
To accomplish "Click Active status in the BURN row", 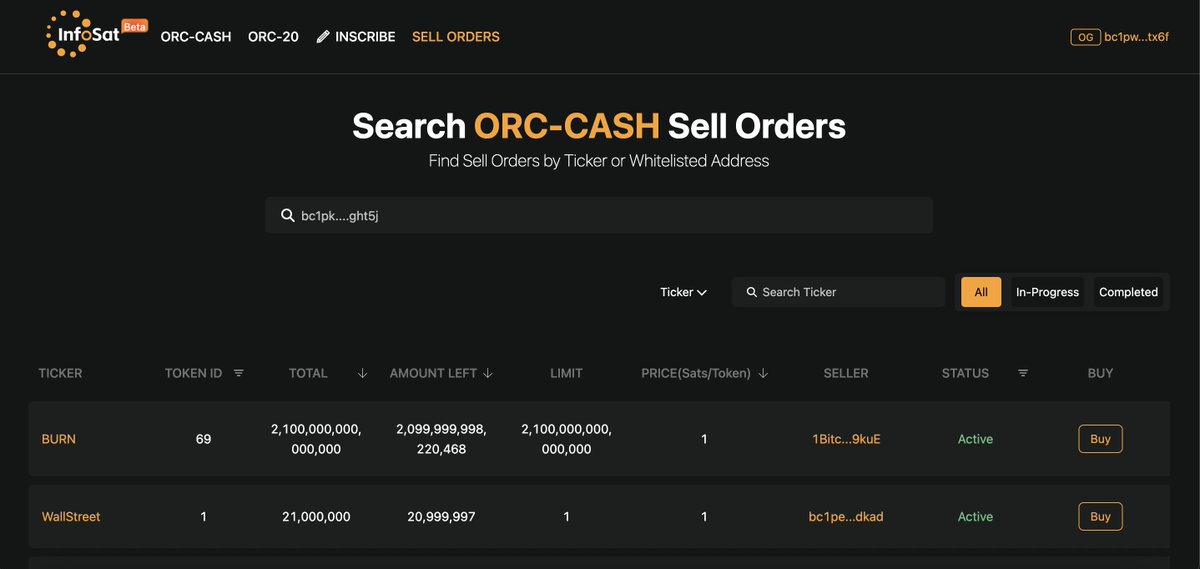I will coord(975,439).
